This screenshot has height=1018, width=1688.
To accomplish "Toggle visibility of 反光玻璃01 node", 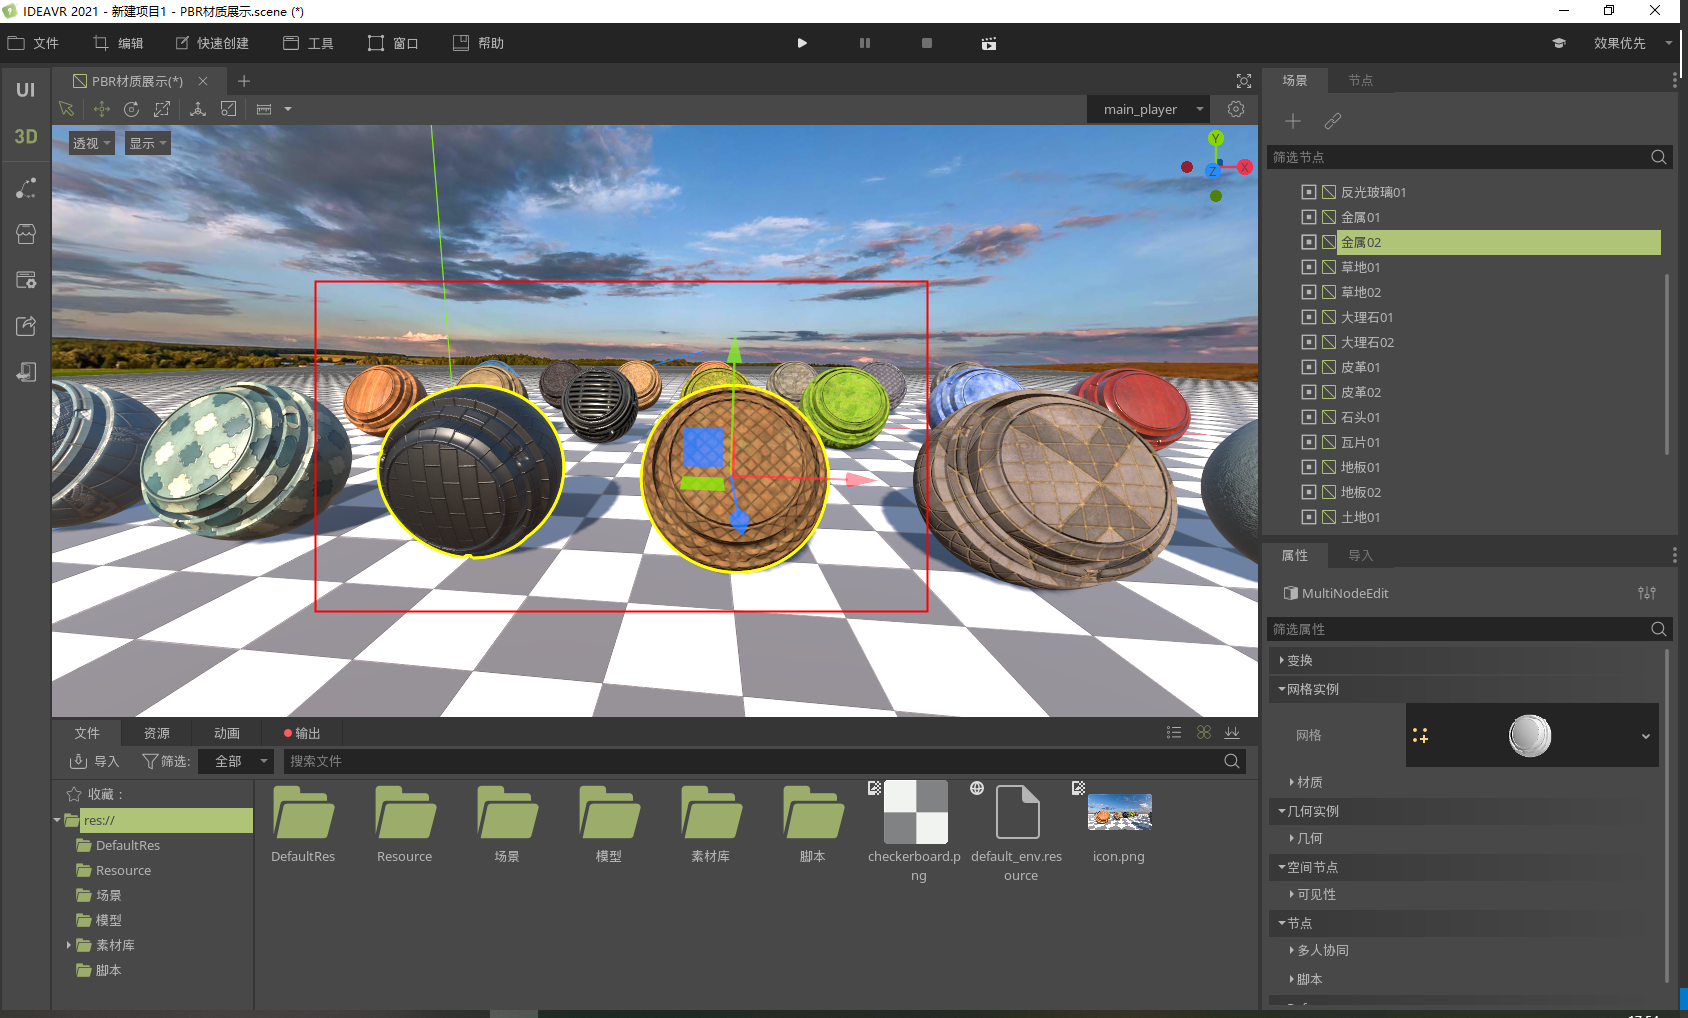I will pyautogui.click(x=1309, y=192).
